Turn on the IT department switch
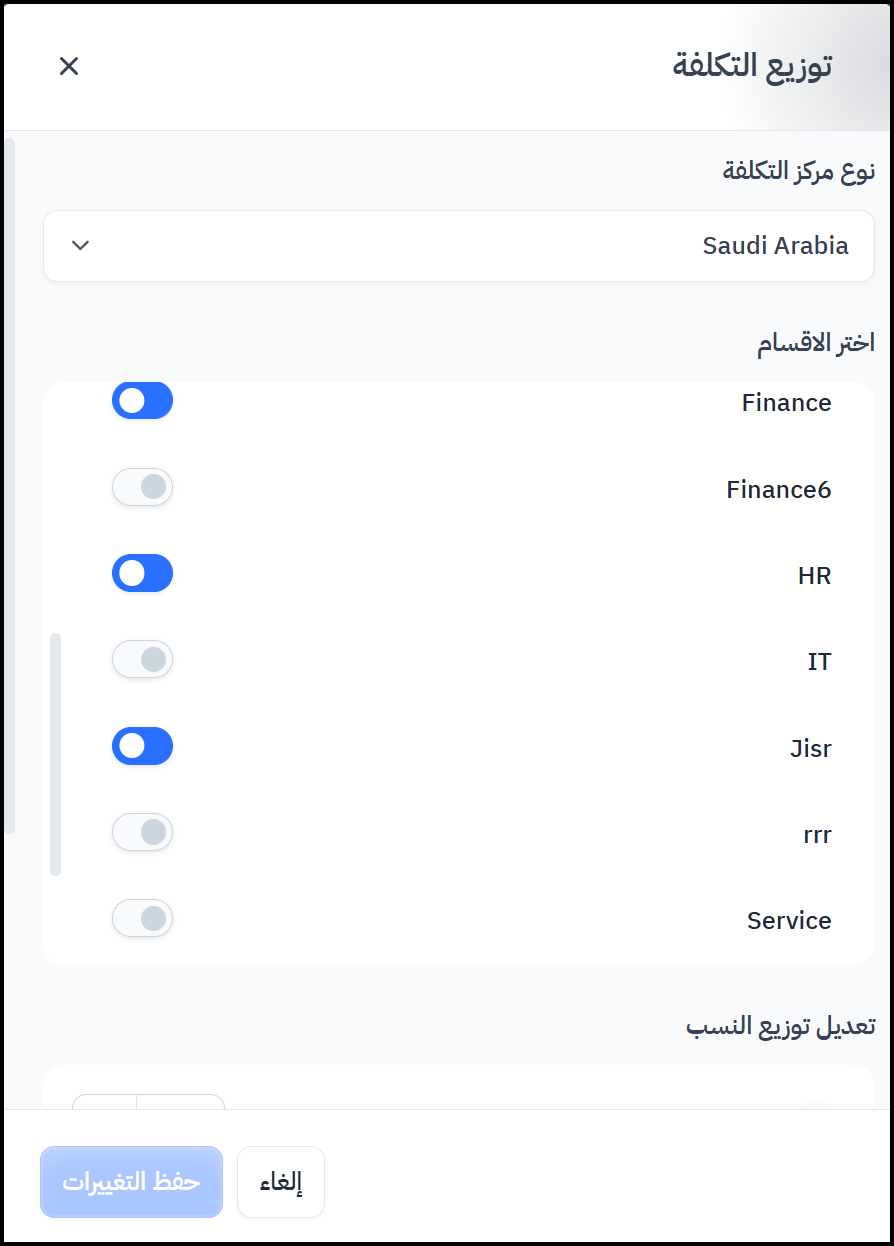Screen dimensions: 894x1246 pos(142,660)
